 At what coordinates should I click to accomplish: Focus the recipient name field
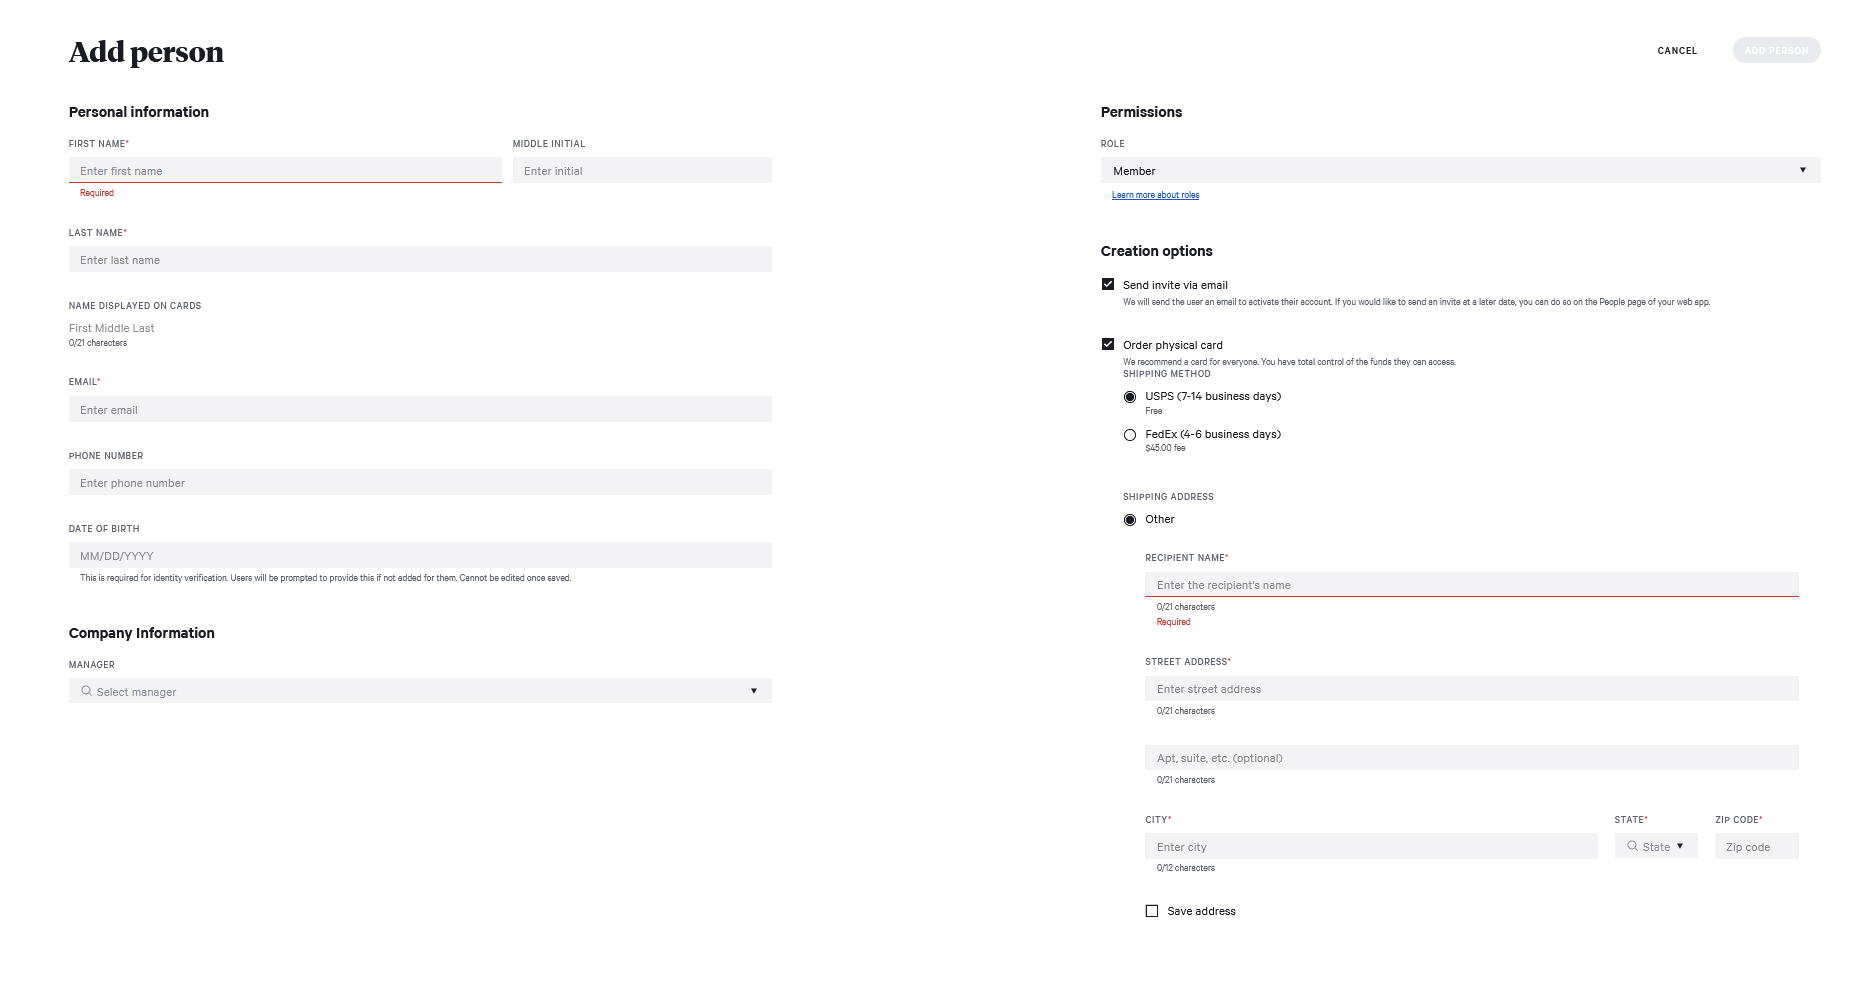1471,585
